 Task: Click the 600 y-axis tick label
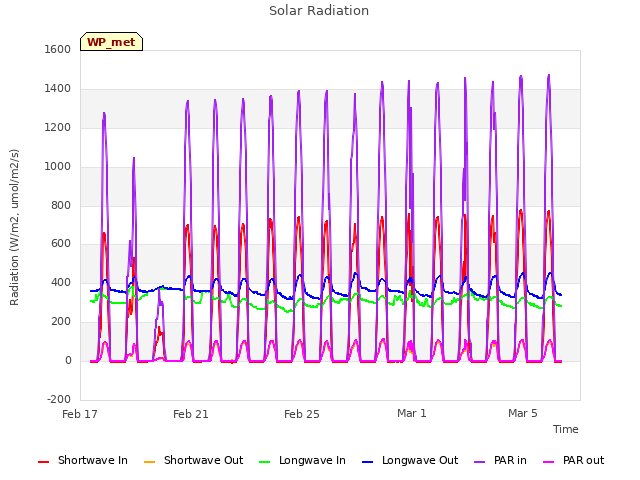pyautogui.click(x=61, y=244)
